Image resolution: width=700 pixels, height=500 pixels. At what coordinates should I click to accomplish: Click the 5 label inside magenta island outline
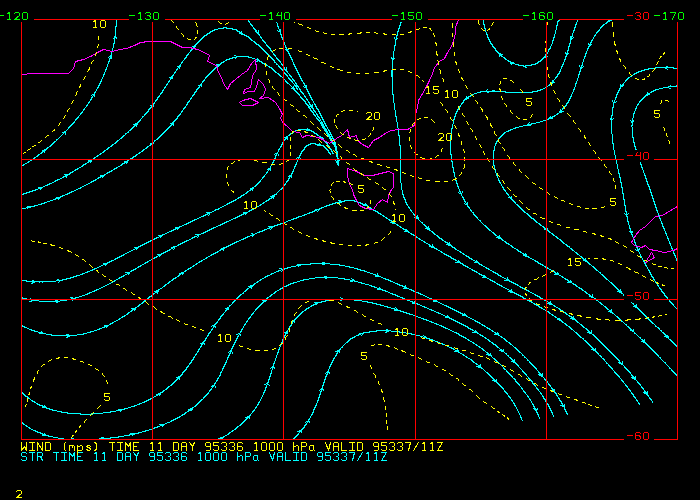coord(361,189)
